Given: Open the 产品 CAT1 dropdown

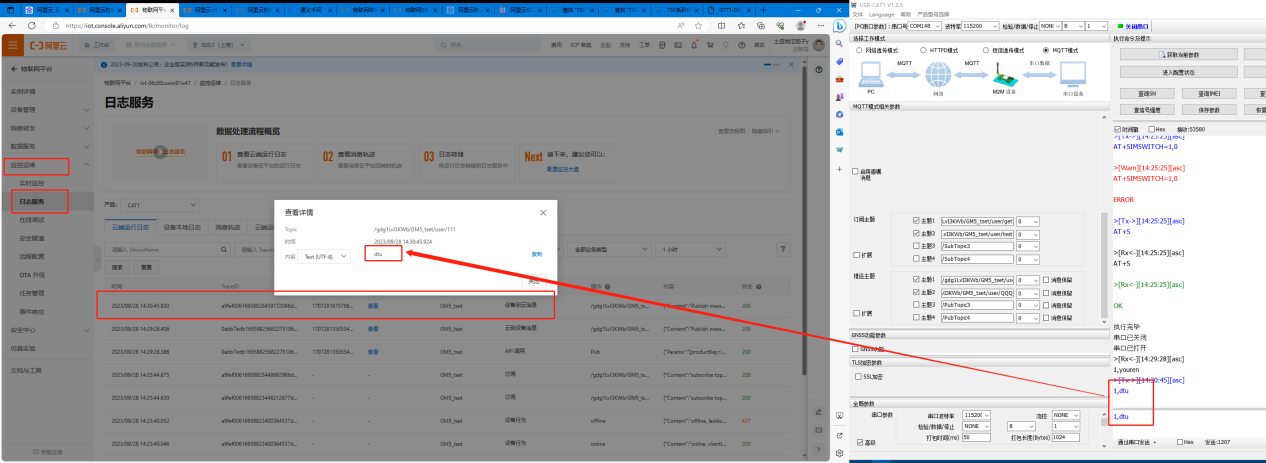Looking at the screenshot, I should coord(151,205).
